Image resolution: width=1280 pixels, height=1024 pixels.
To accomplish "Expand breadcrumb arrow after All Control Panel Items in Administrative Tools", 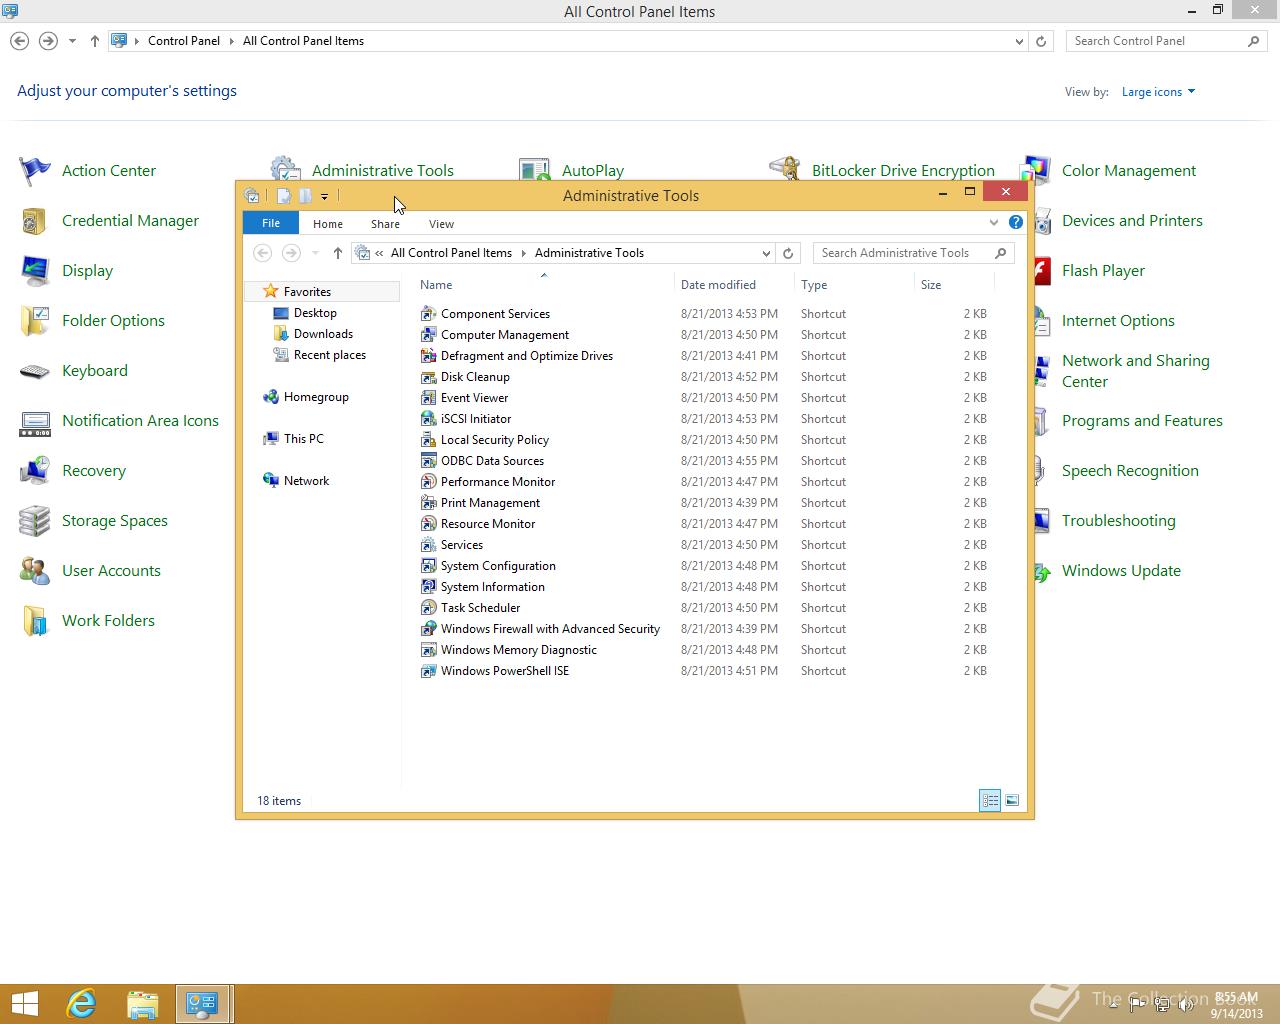I will click(524, 253).
